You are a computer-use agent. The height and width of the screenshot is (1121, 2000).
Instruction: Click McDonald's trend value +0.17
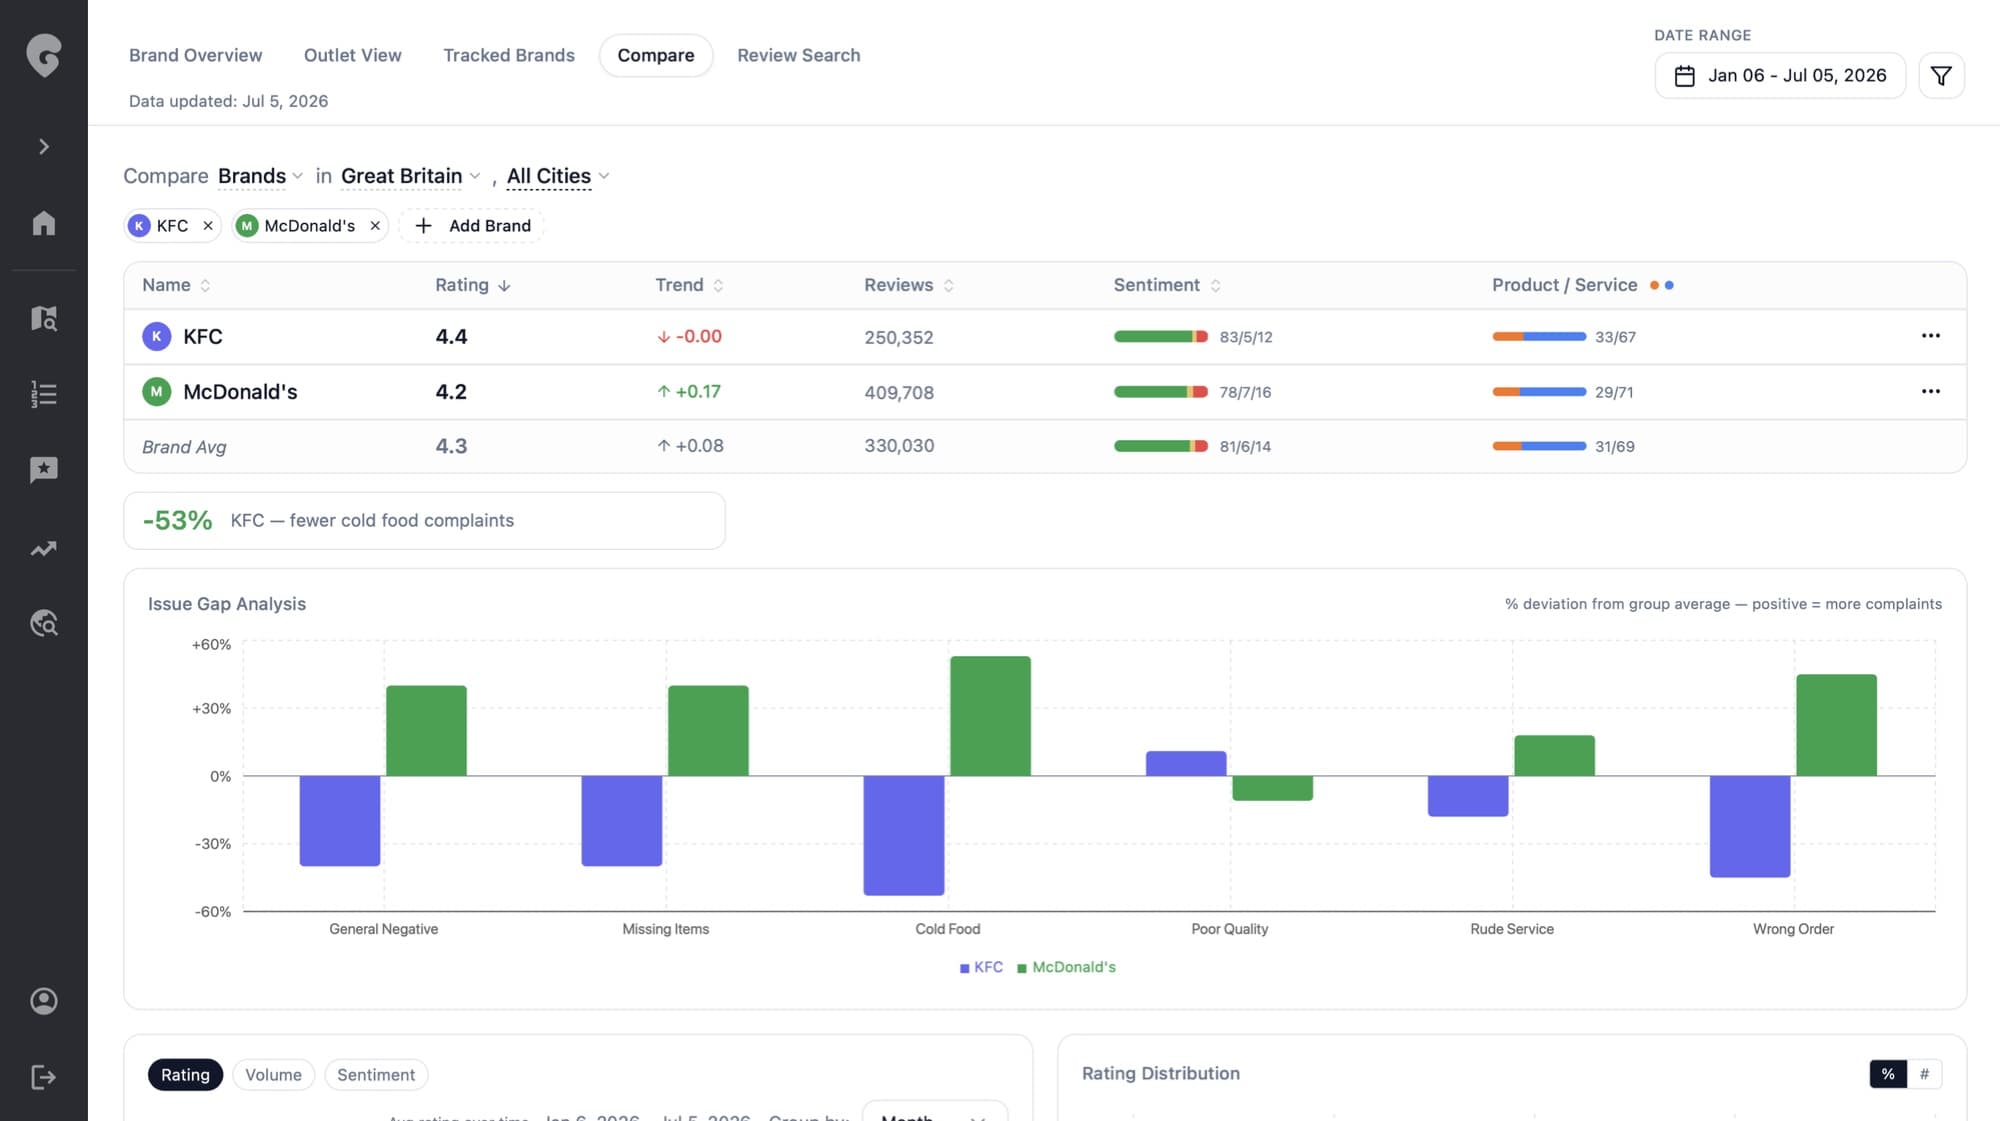tap(689, 392)
